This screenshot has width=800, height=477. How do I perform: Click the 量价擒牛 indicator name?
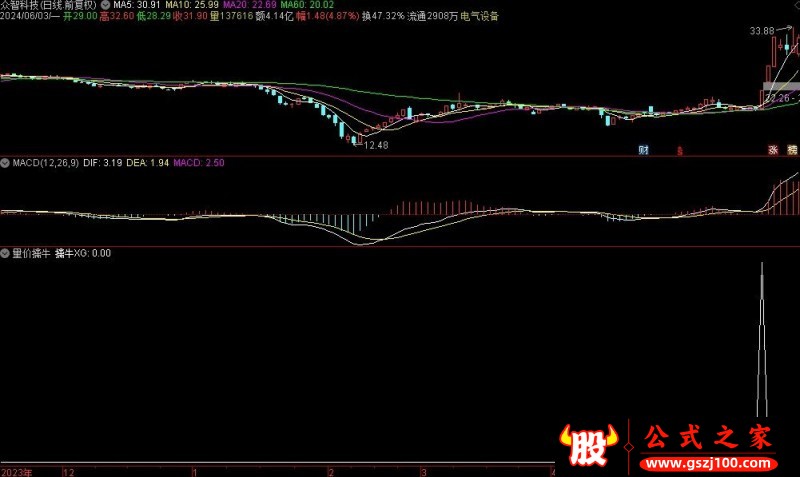[31, 253]
